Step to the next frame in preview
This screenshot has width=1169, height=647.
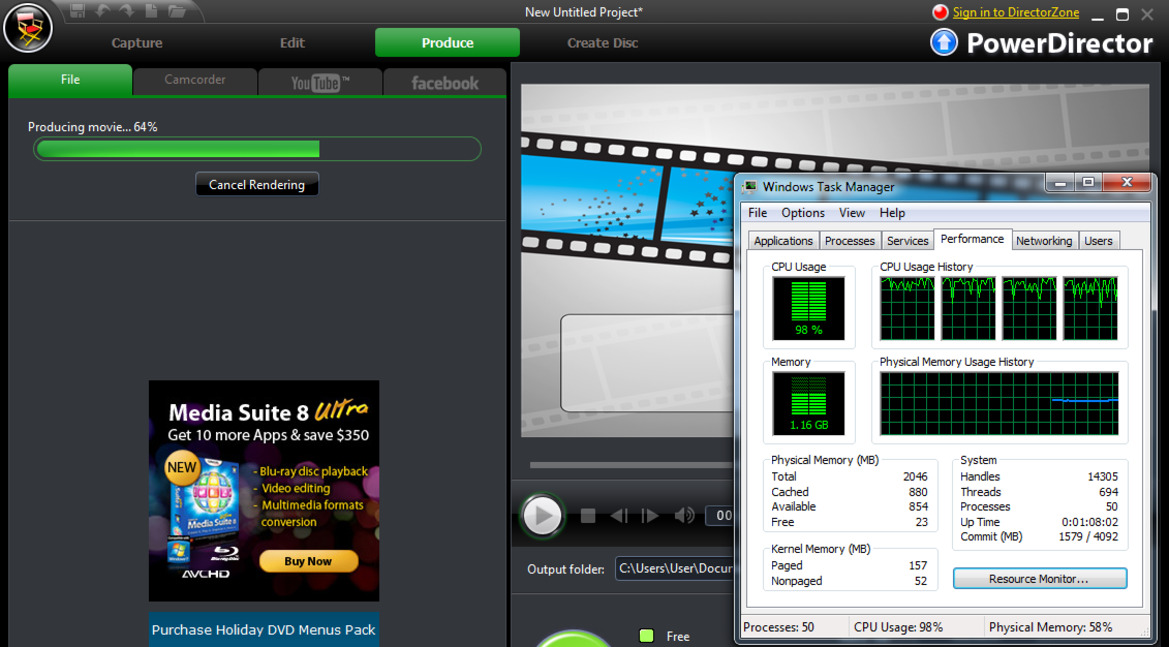pyautogui.click(x=649, y=515)
